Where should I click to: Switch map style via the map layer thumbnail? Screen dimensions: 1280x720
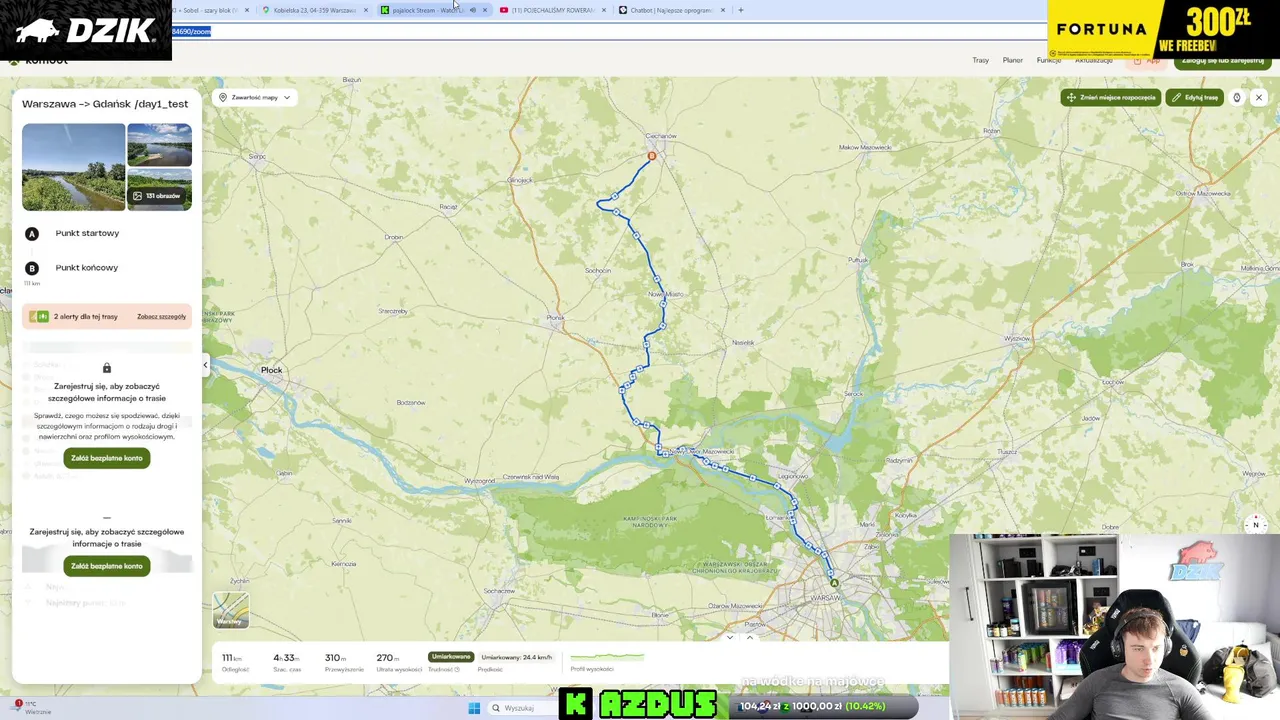click(230, 610)
